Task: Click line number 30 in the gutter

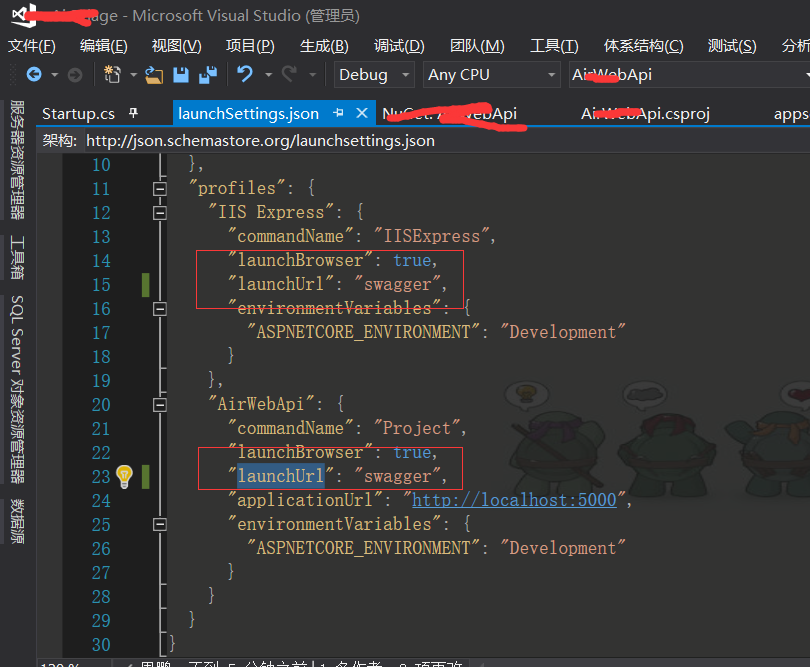Action: (101, 645)
